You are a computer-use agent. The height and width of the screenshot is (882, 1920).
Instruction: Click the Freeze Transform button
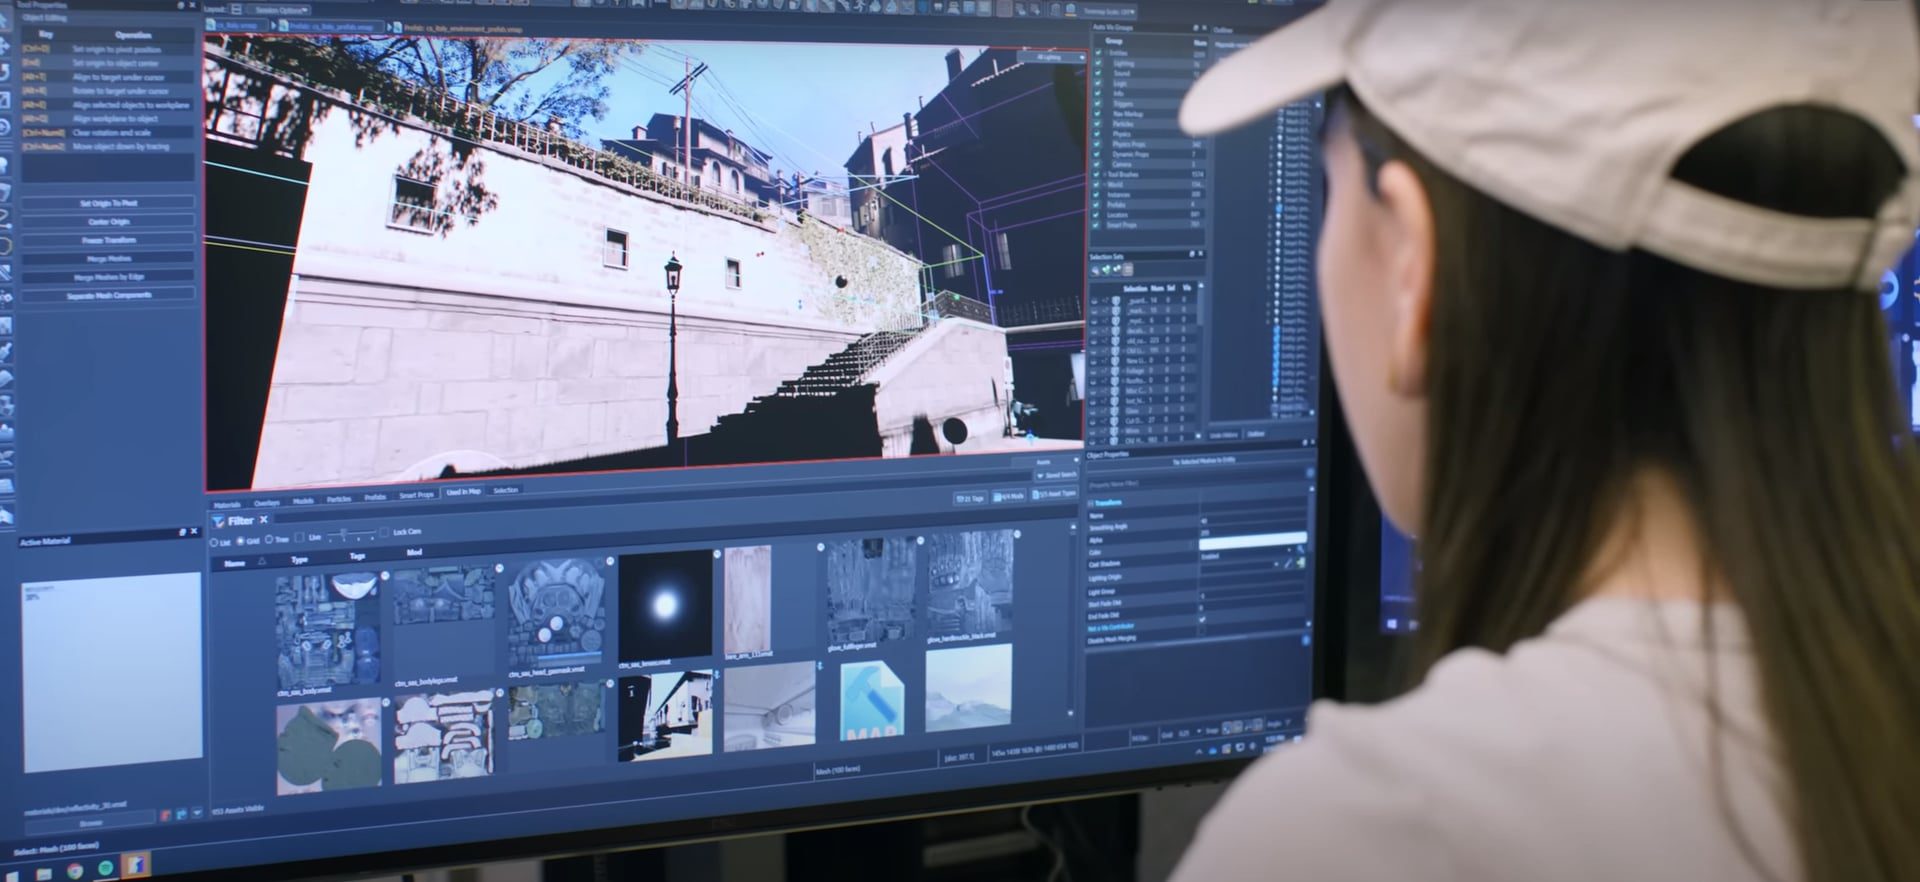tap(108, 240)
